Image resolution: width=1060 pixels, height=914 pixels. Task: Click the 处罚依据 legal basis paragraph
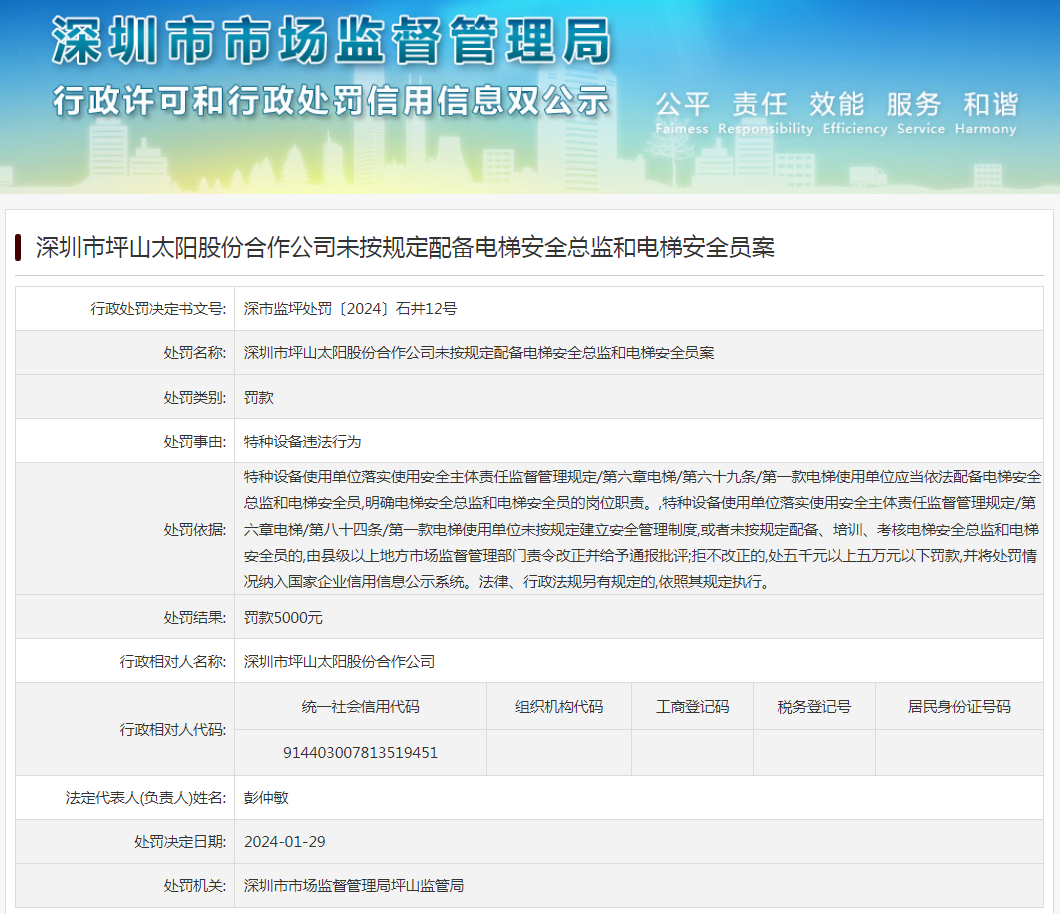[642, 529]
